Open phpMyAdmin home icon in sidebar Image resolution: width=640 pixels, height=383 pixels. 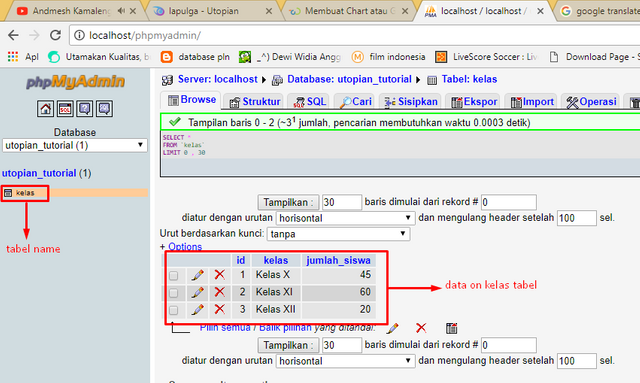click(x=45, y=109)
